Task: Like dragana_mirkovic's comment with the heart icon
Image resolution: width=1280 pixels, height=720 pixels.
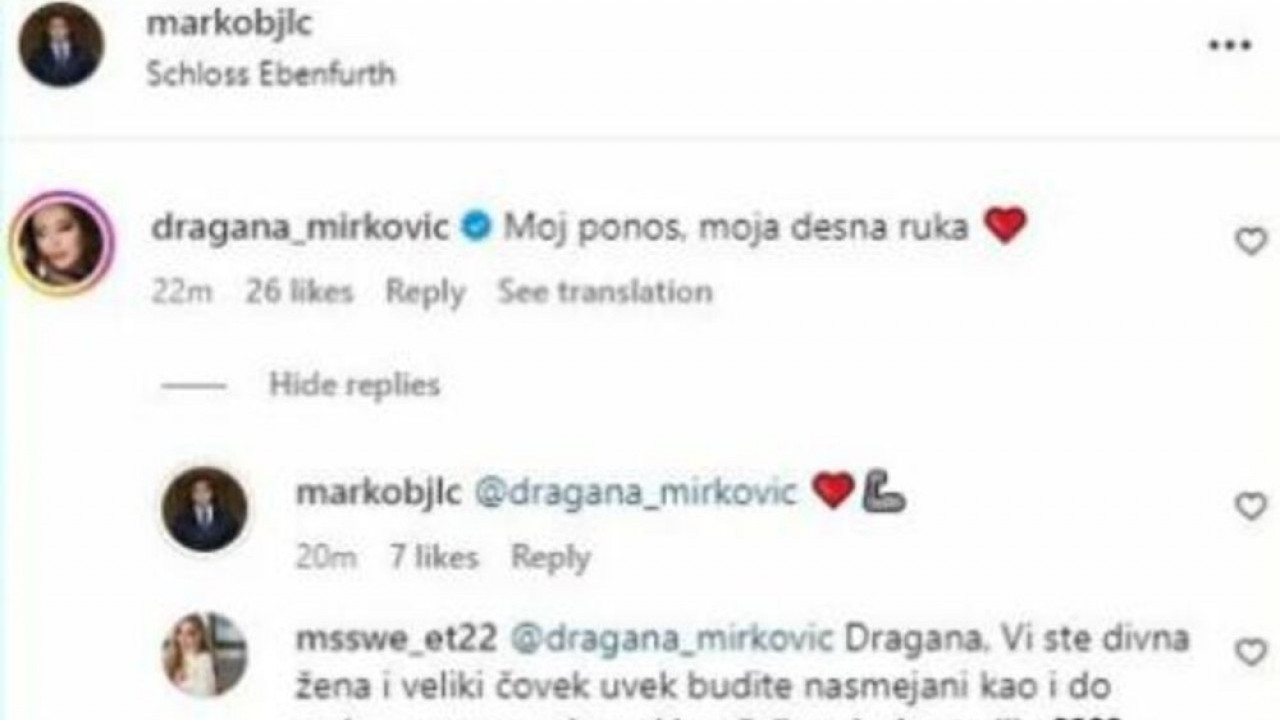Action: [1251, 241]
